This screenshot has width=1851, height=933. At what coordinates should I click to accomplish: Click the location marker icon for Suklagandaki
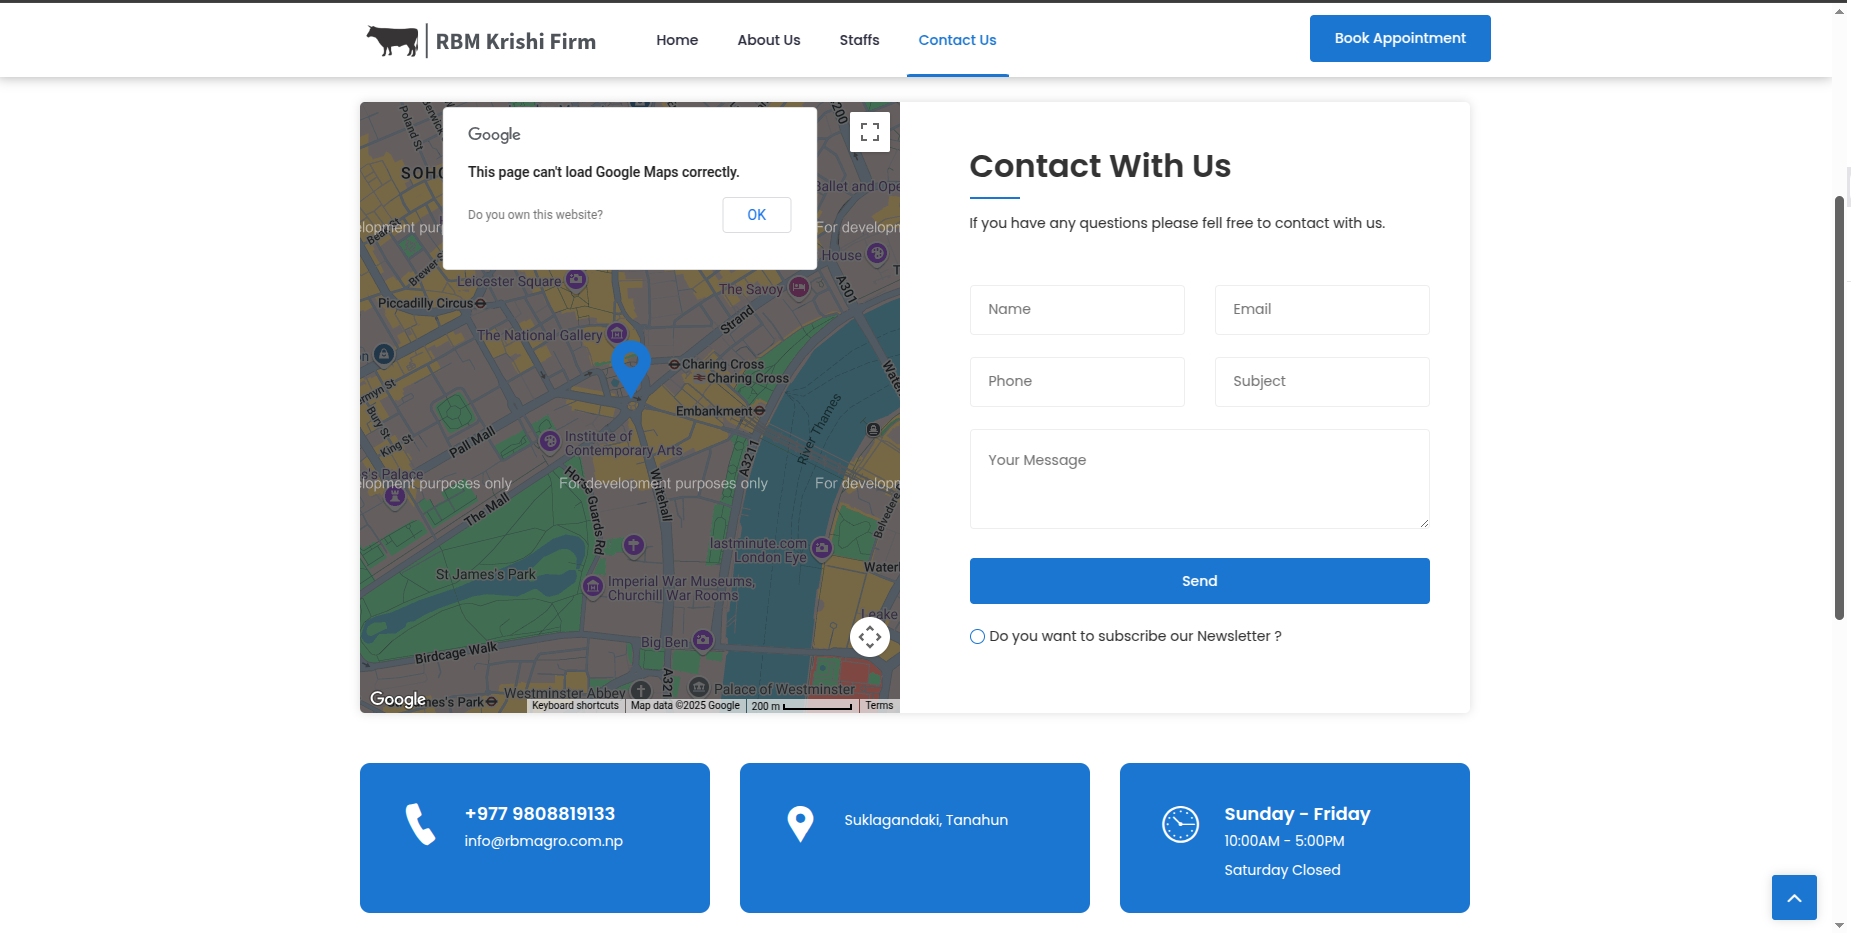tap(800, 824)
